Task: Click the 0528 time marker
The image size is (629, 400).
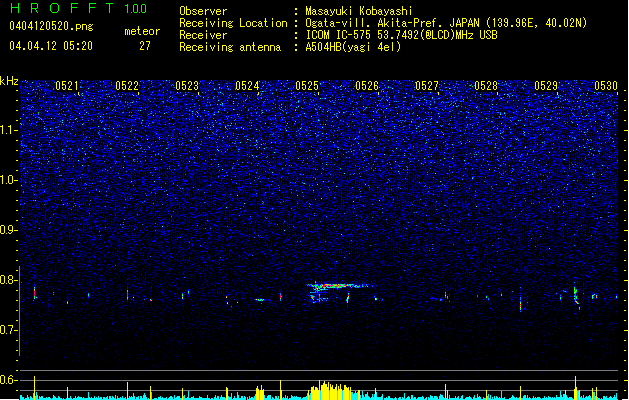Action: click(486, 86)
